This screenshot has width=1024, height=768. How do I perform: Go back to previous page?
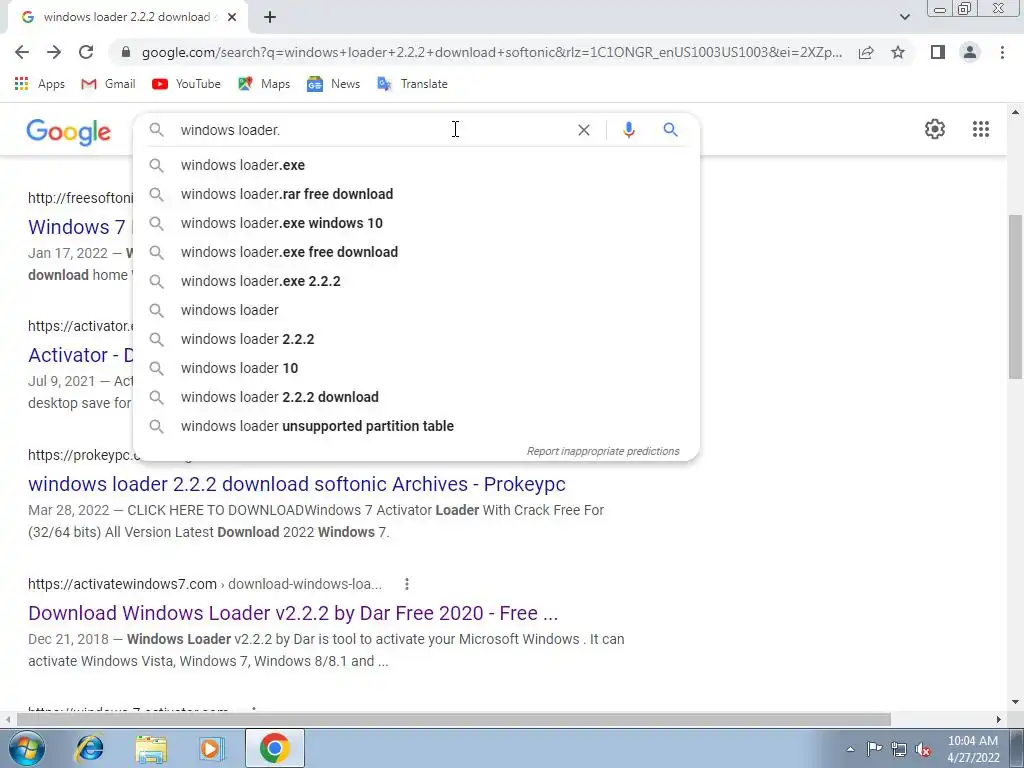22,52
